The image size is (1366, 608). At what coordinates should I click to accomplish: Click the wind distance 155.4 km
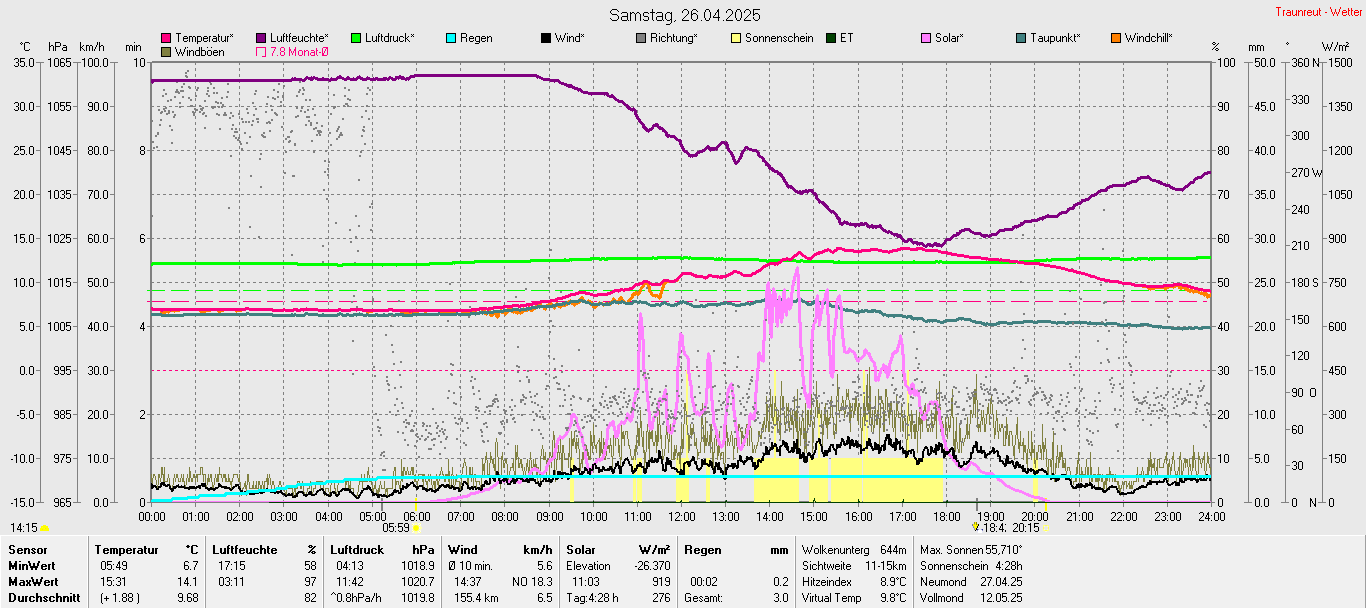pos(476,598)
